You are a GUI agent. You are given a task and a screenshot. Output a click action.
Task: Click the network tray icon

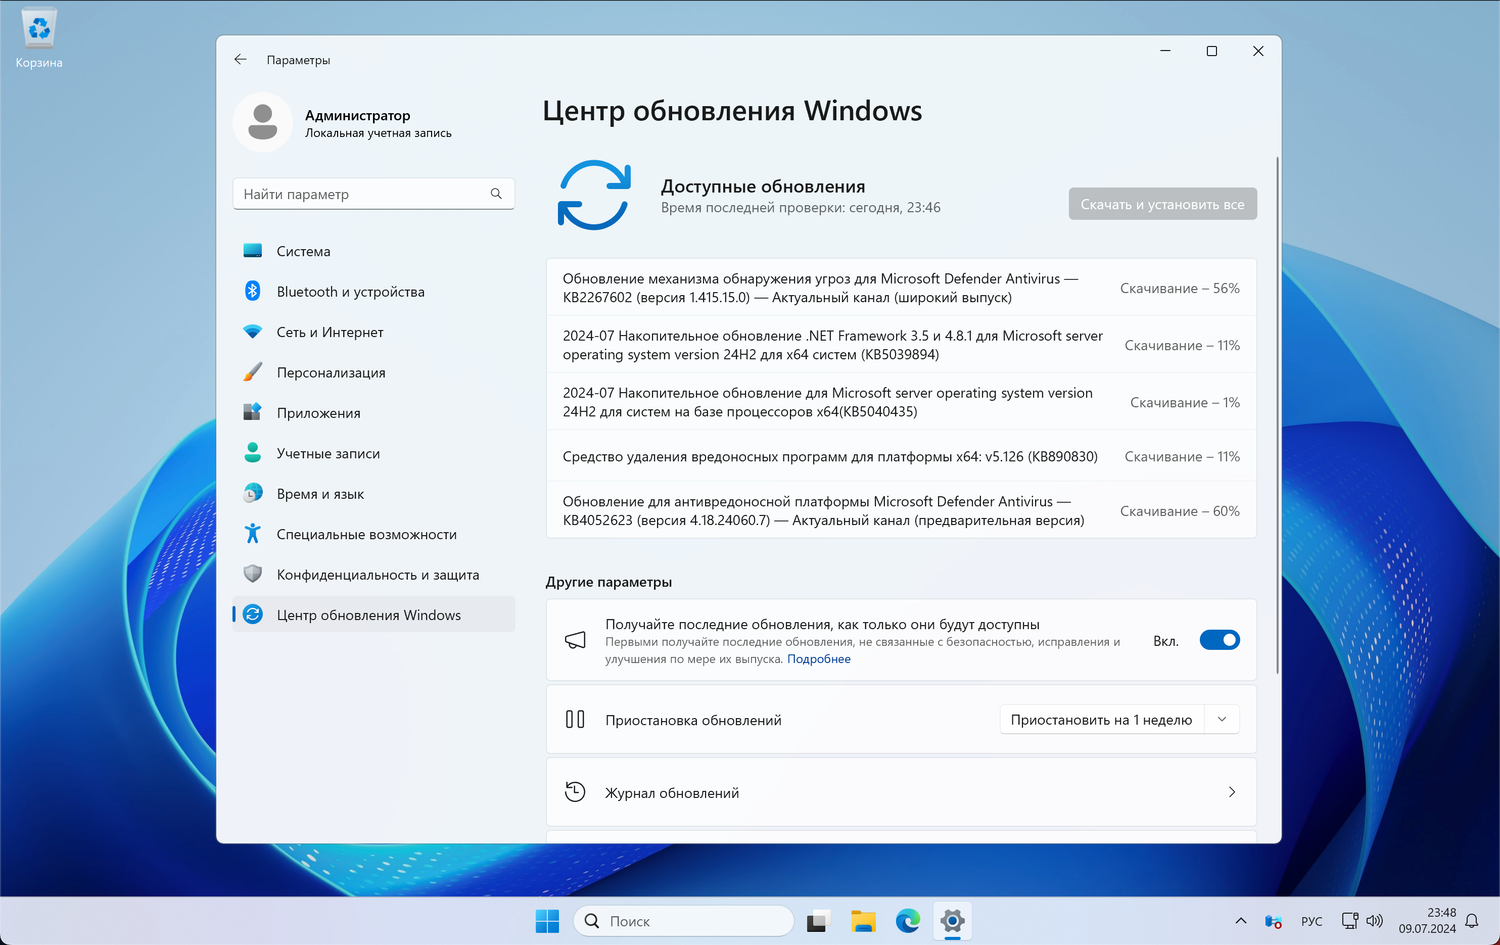click(x=1349, y=921)
